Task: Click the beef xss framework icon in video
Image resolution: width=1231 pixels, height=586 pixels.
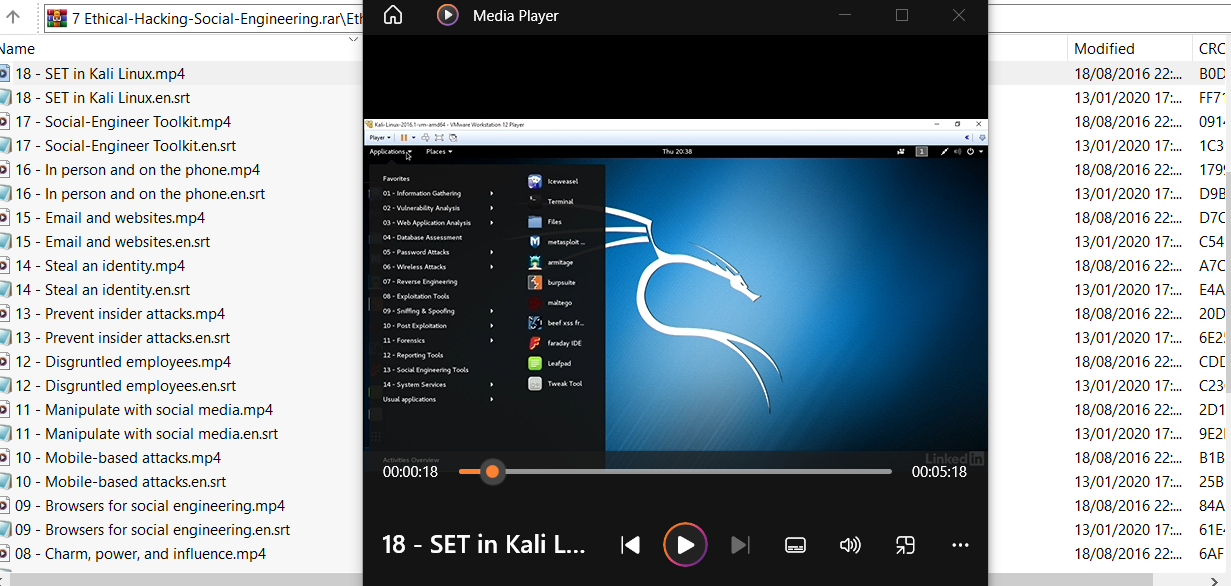Action: [x=535, y=323]
